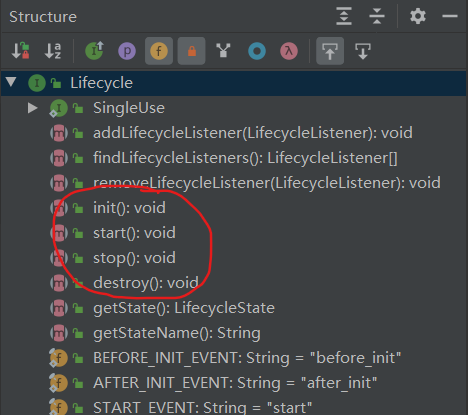The image size is (468, 415).
Task: Click field icon beside AFTER_INIT_EVENT
Action: (58, 383)
